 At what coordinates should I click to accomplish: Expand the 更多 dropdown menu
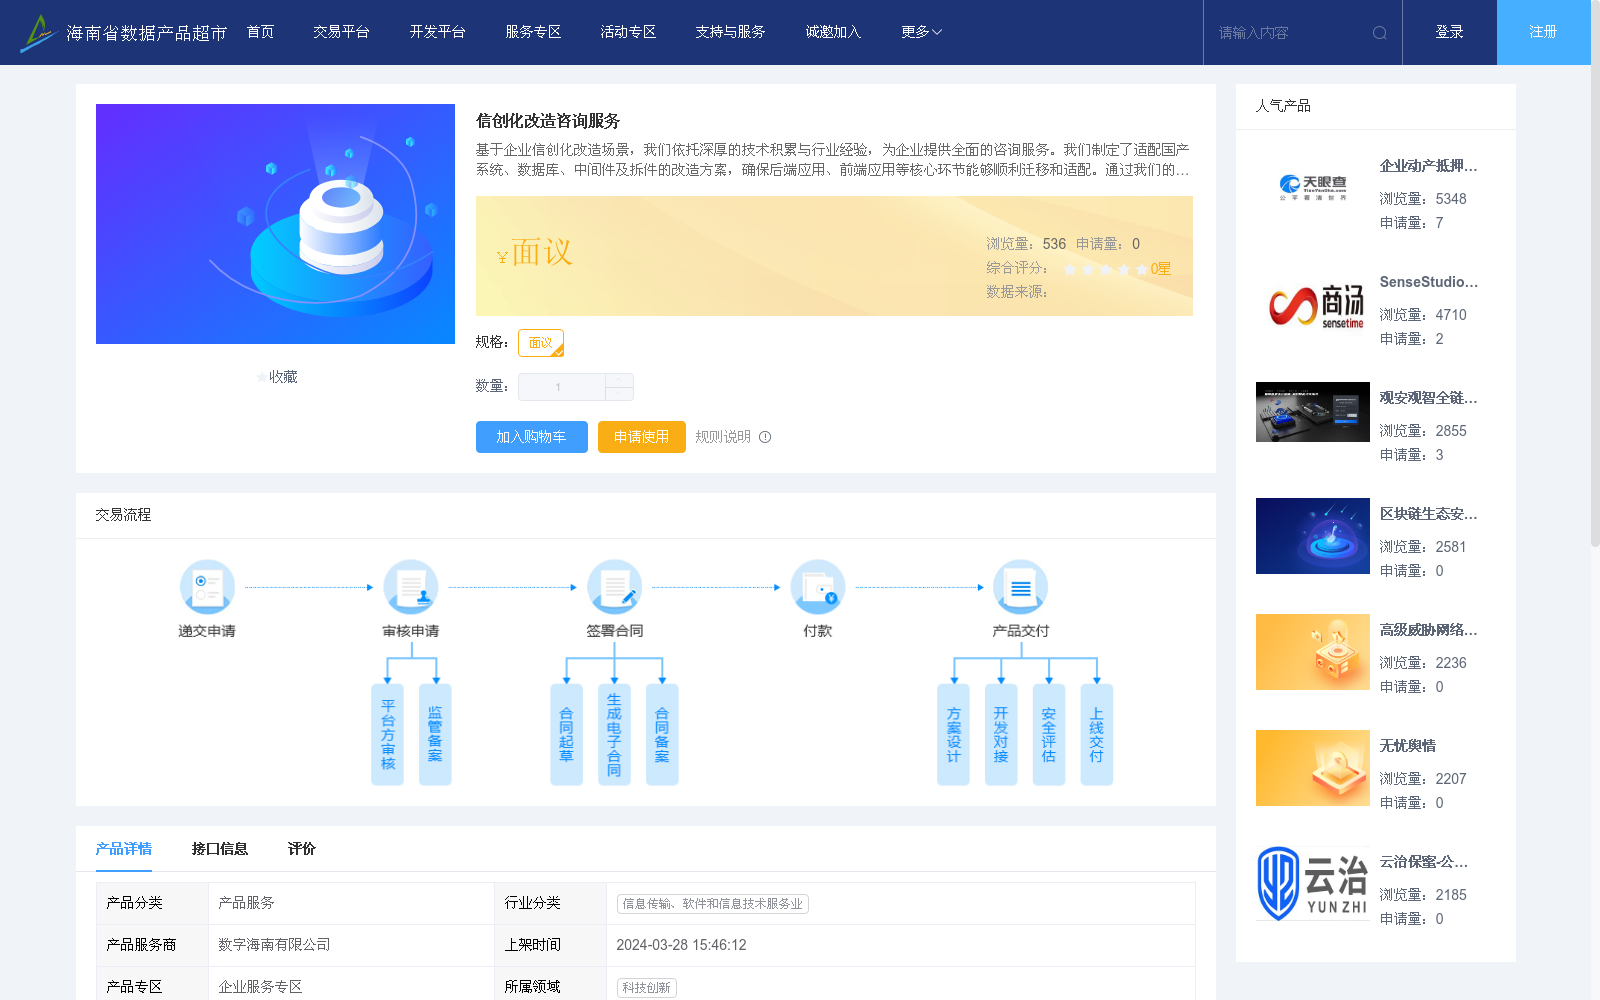921,32
